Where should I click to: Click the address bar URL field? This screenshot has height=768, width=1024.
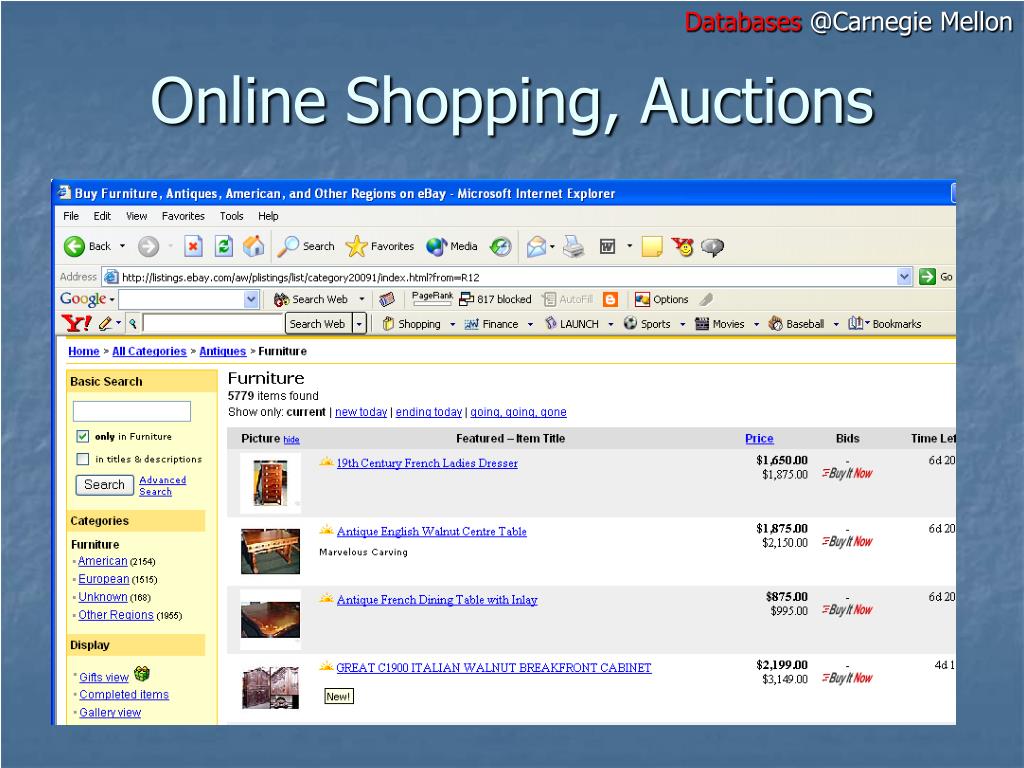click(x=500, y=277)
